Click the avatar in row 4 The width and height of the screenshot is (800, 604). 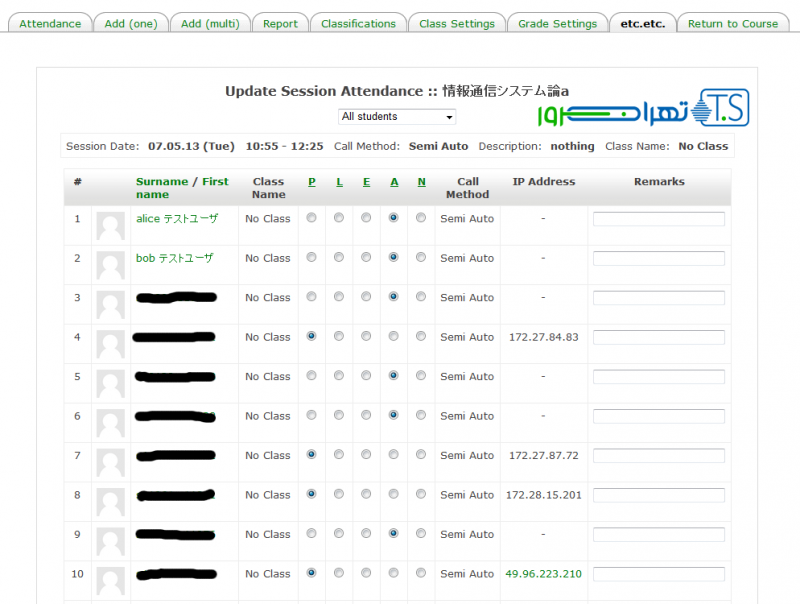click(110, 345)
